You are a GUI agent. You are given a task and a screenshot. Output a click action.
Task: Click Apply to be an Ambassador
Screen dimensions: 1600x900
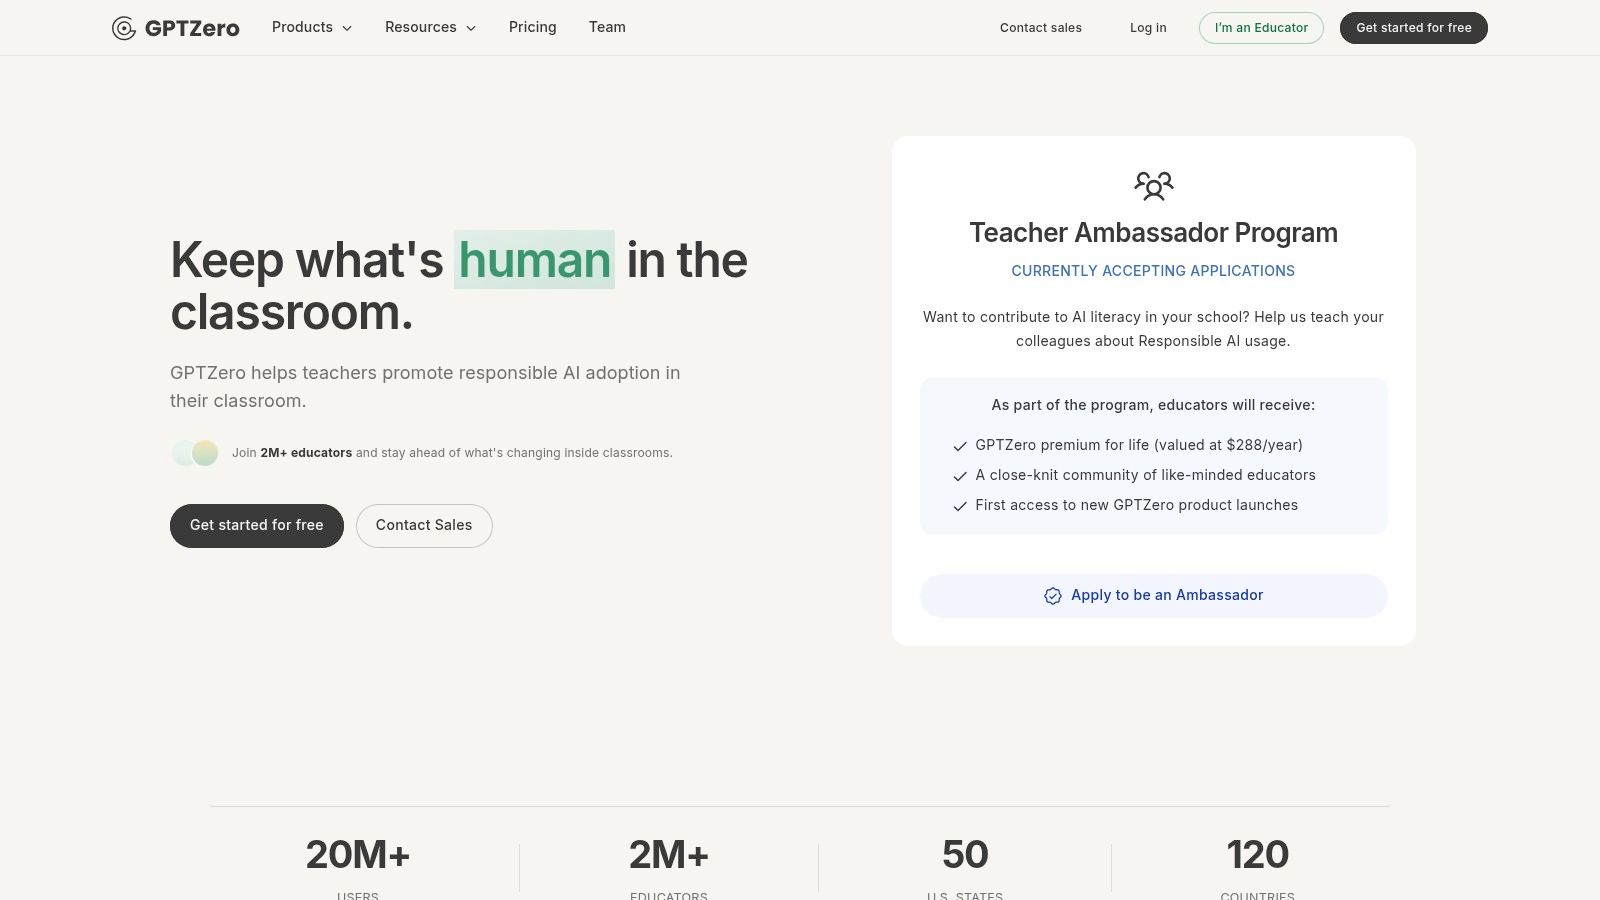coord(1153,596)
